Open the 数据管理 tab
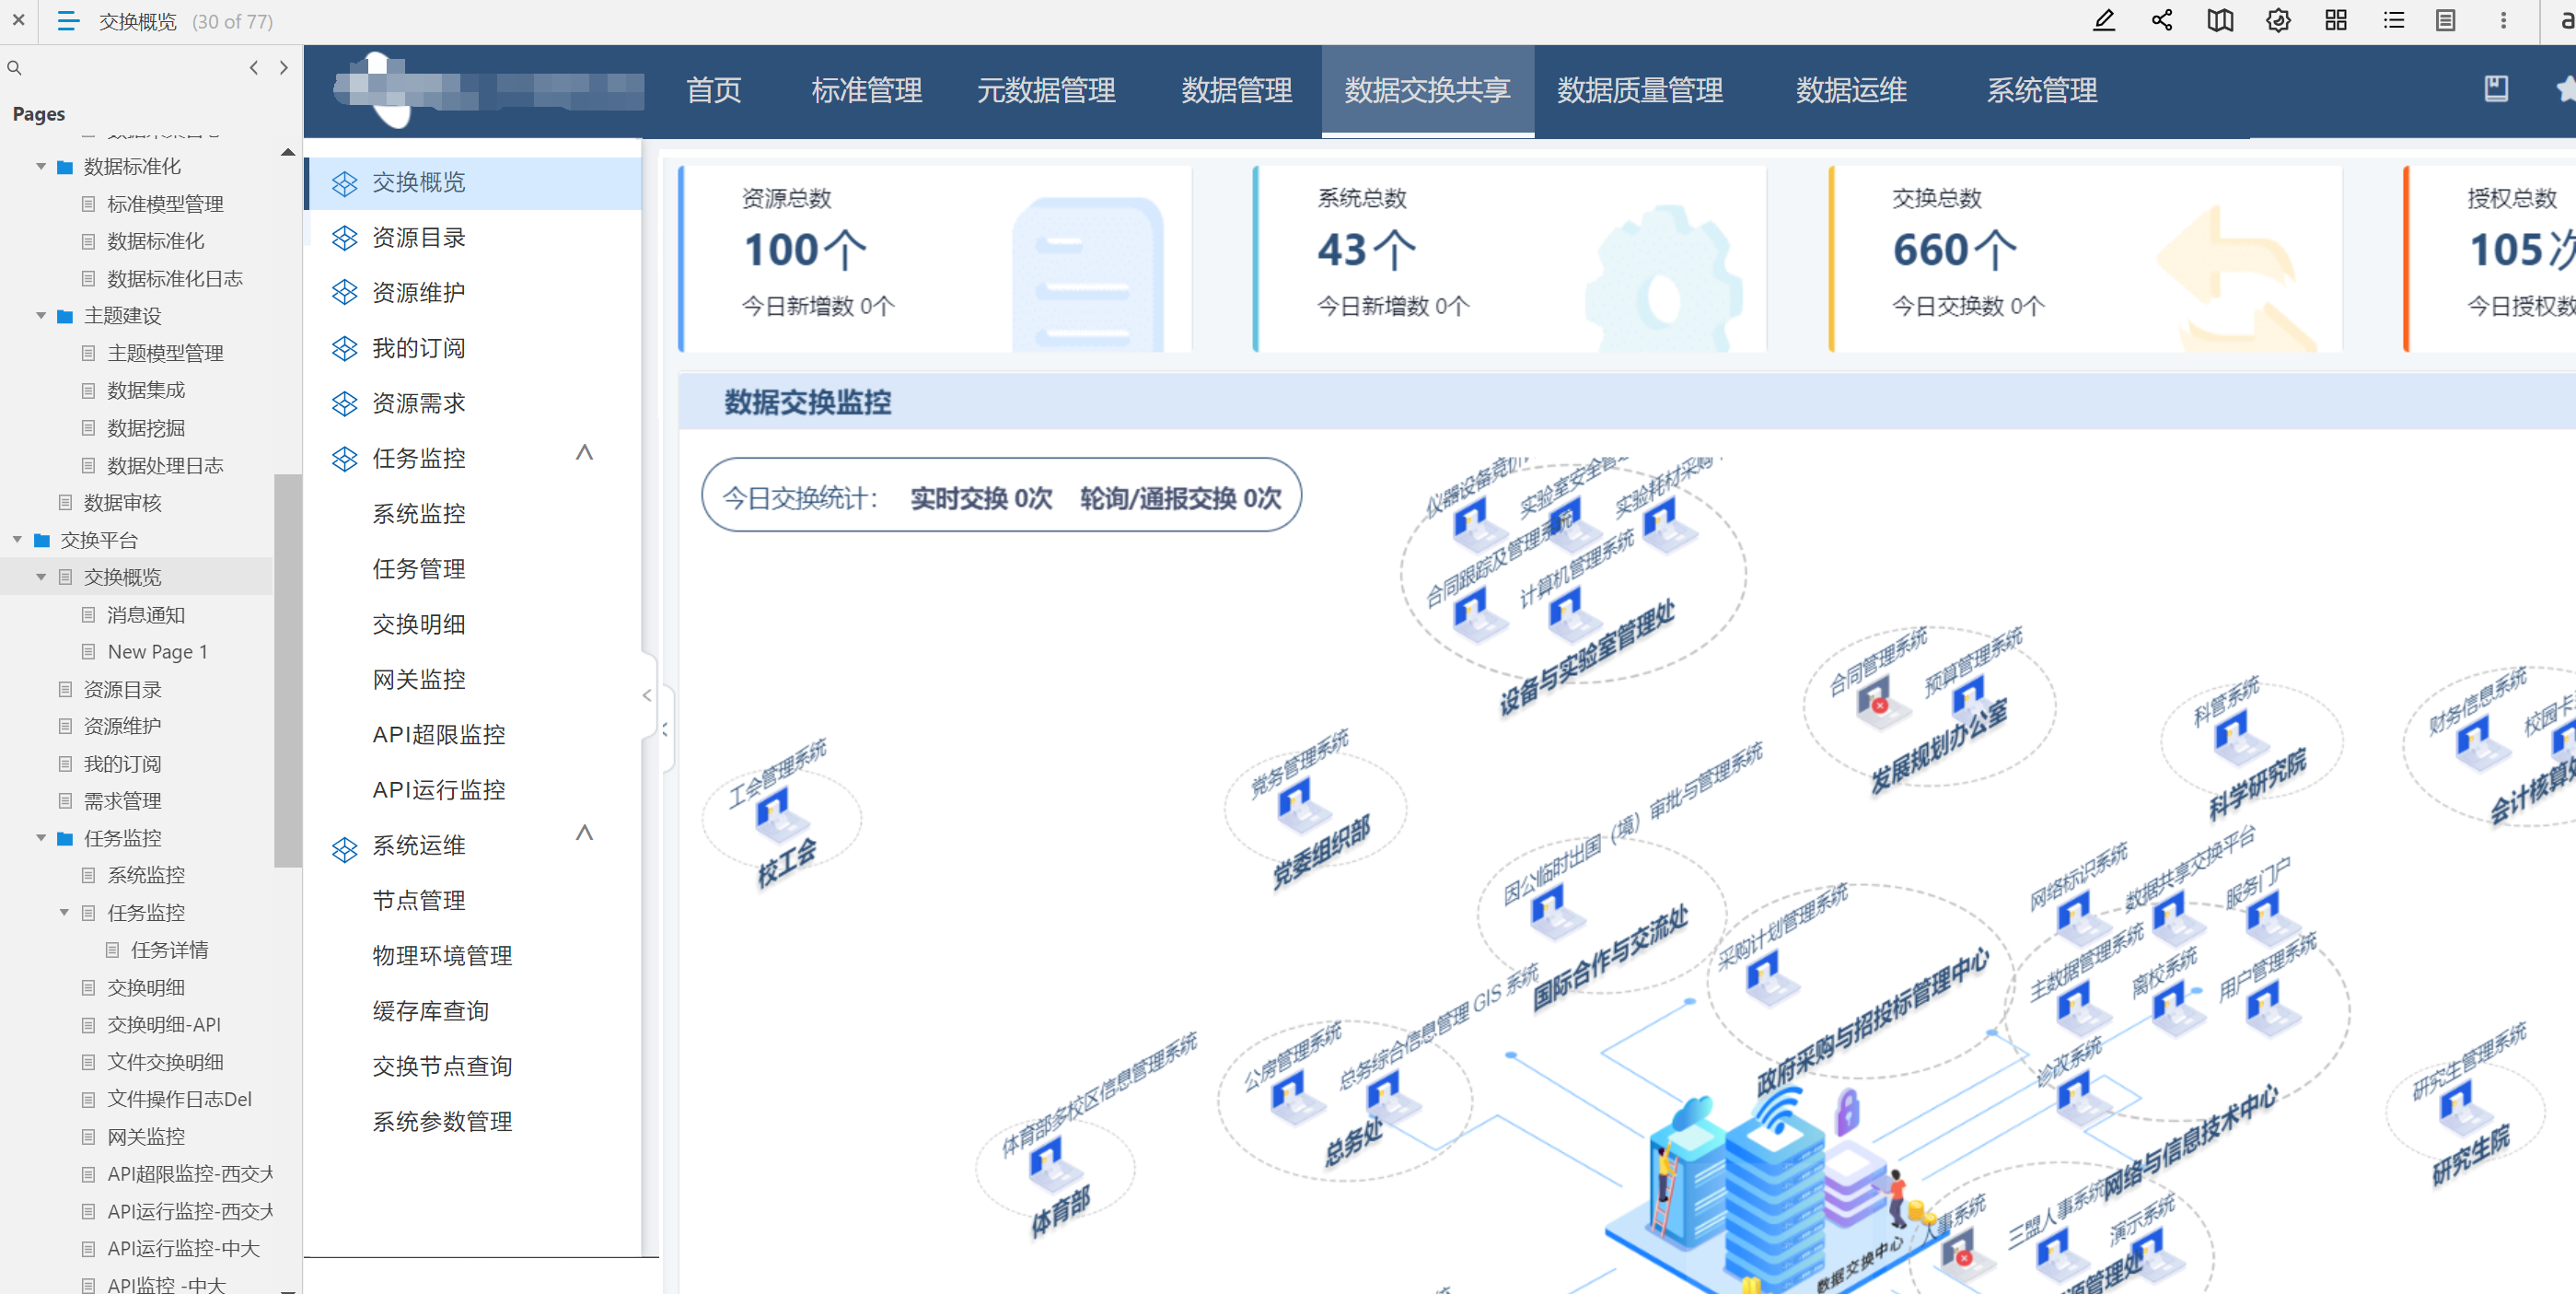This screenshot has height=1294, width=2576. [x=1237, y=90]
